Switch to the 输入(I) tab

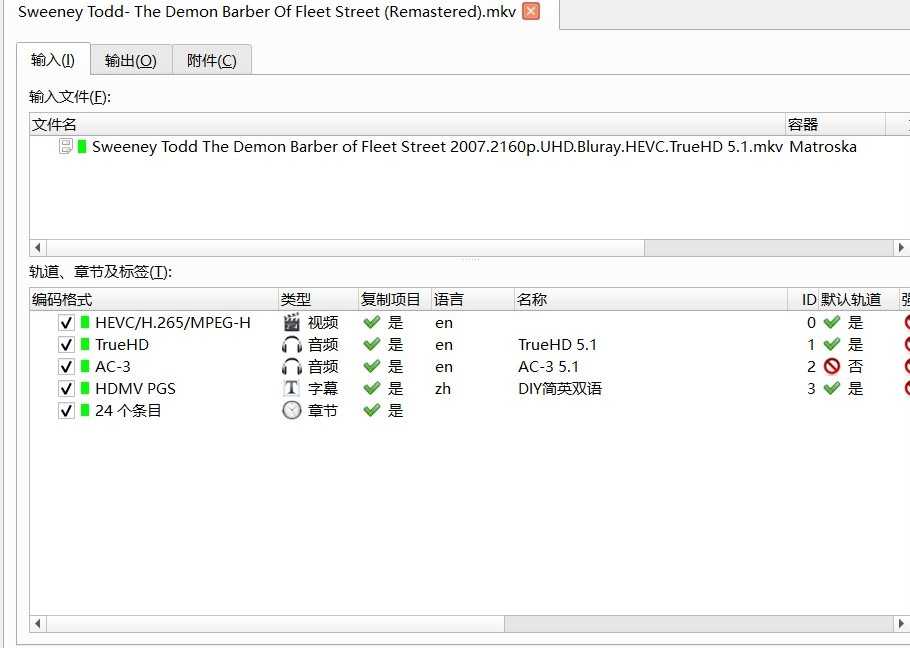tap(53, 60)
